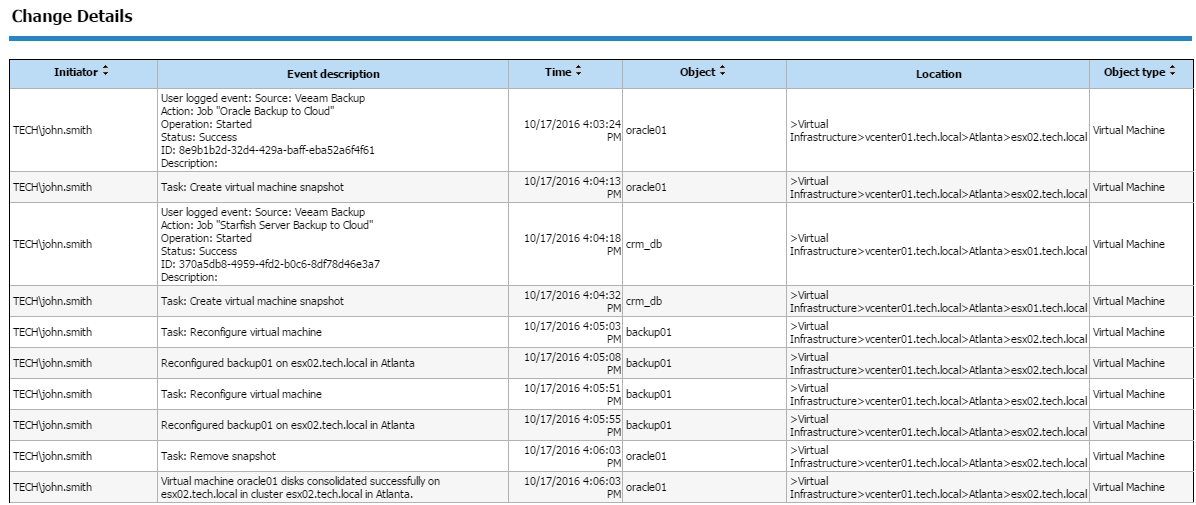The width and height of the screenshot is (1196, 505).
Task: Select the Location column header
Action: (x=938, y=74)
